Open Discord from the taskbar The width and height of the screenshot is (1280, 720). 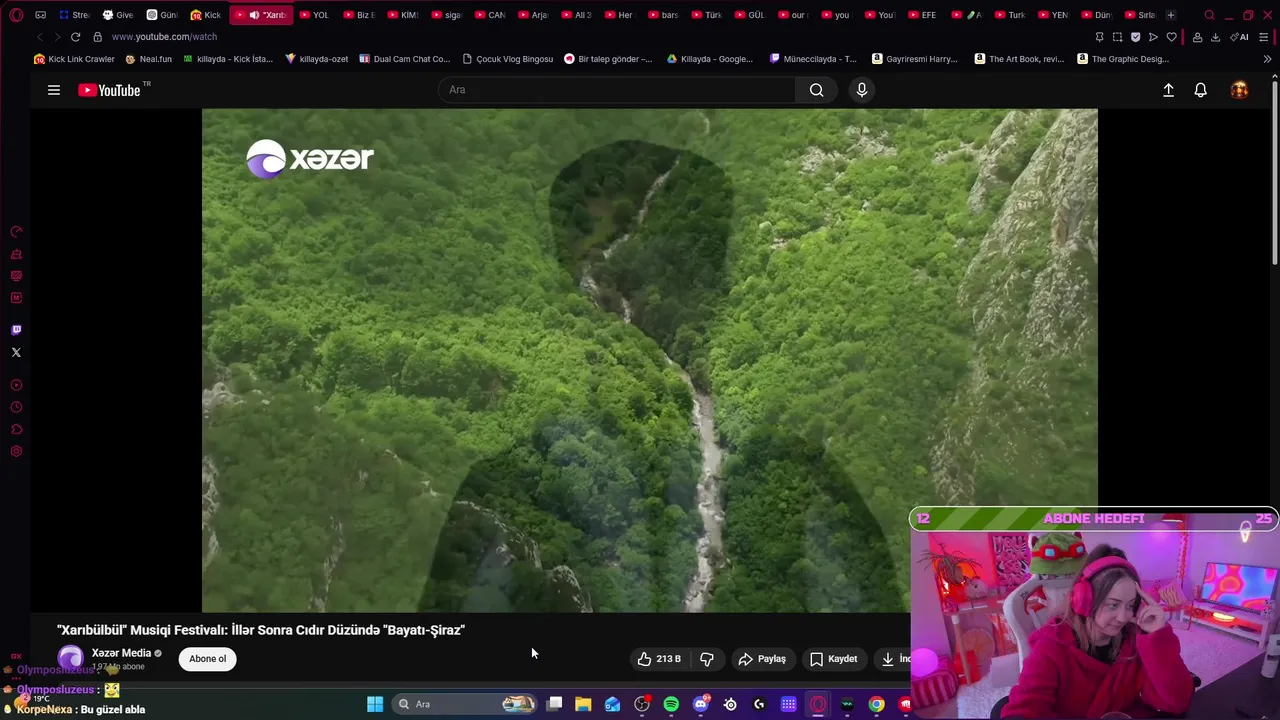coord(700,704)
